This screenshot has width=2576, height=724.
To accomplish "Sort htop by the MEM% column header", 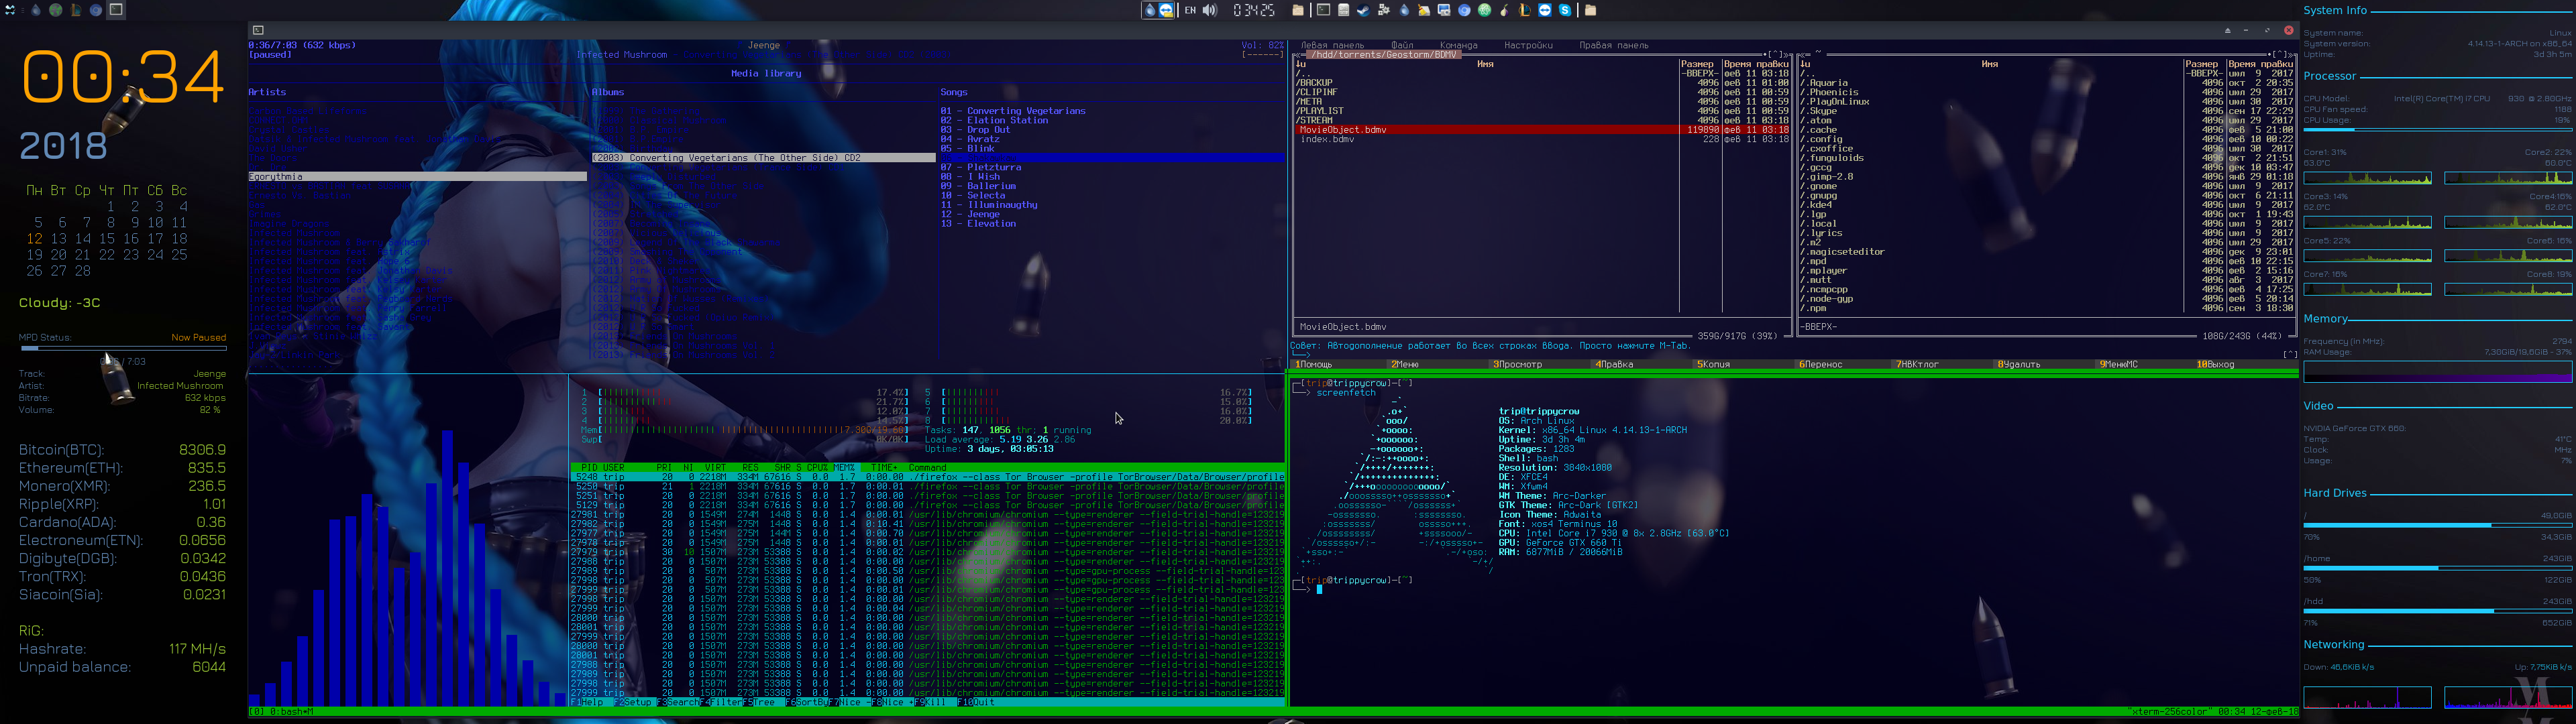I will (846, 467).
